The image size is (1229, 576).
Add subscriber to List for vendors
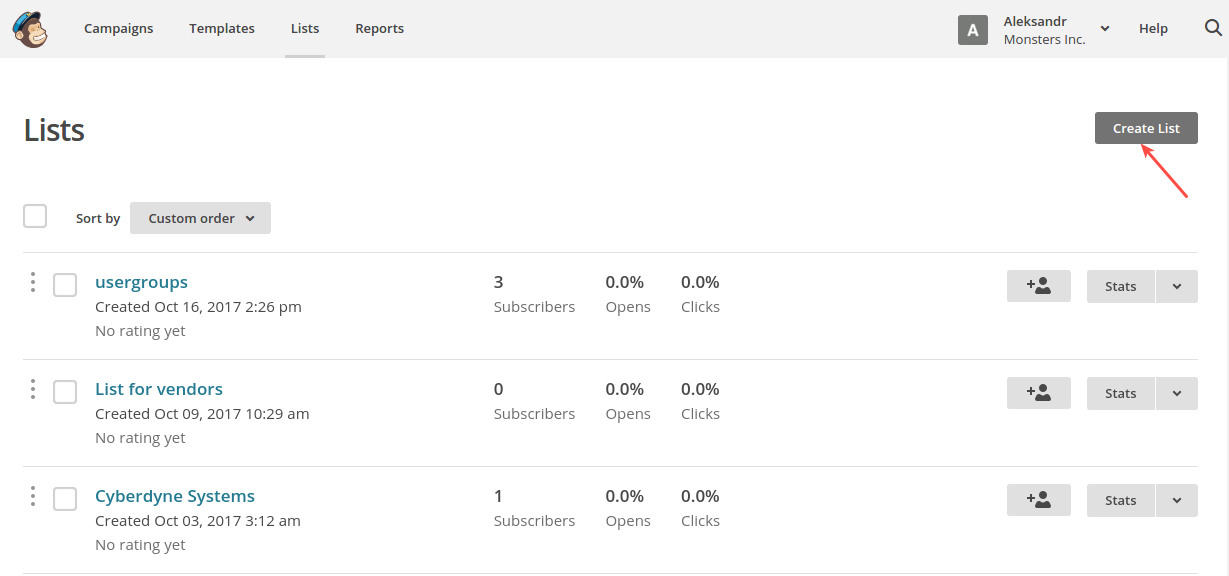[x=1039, y=393]
